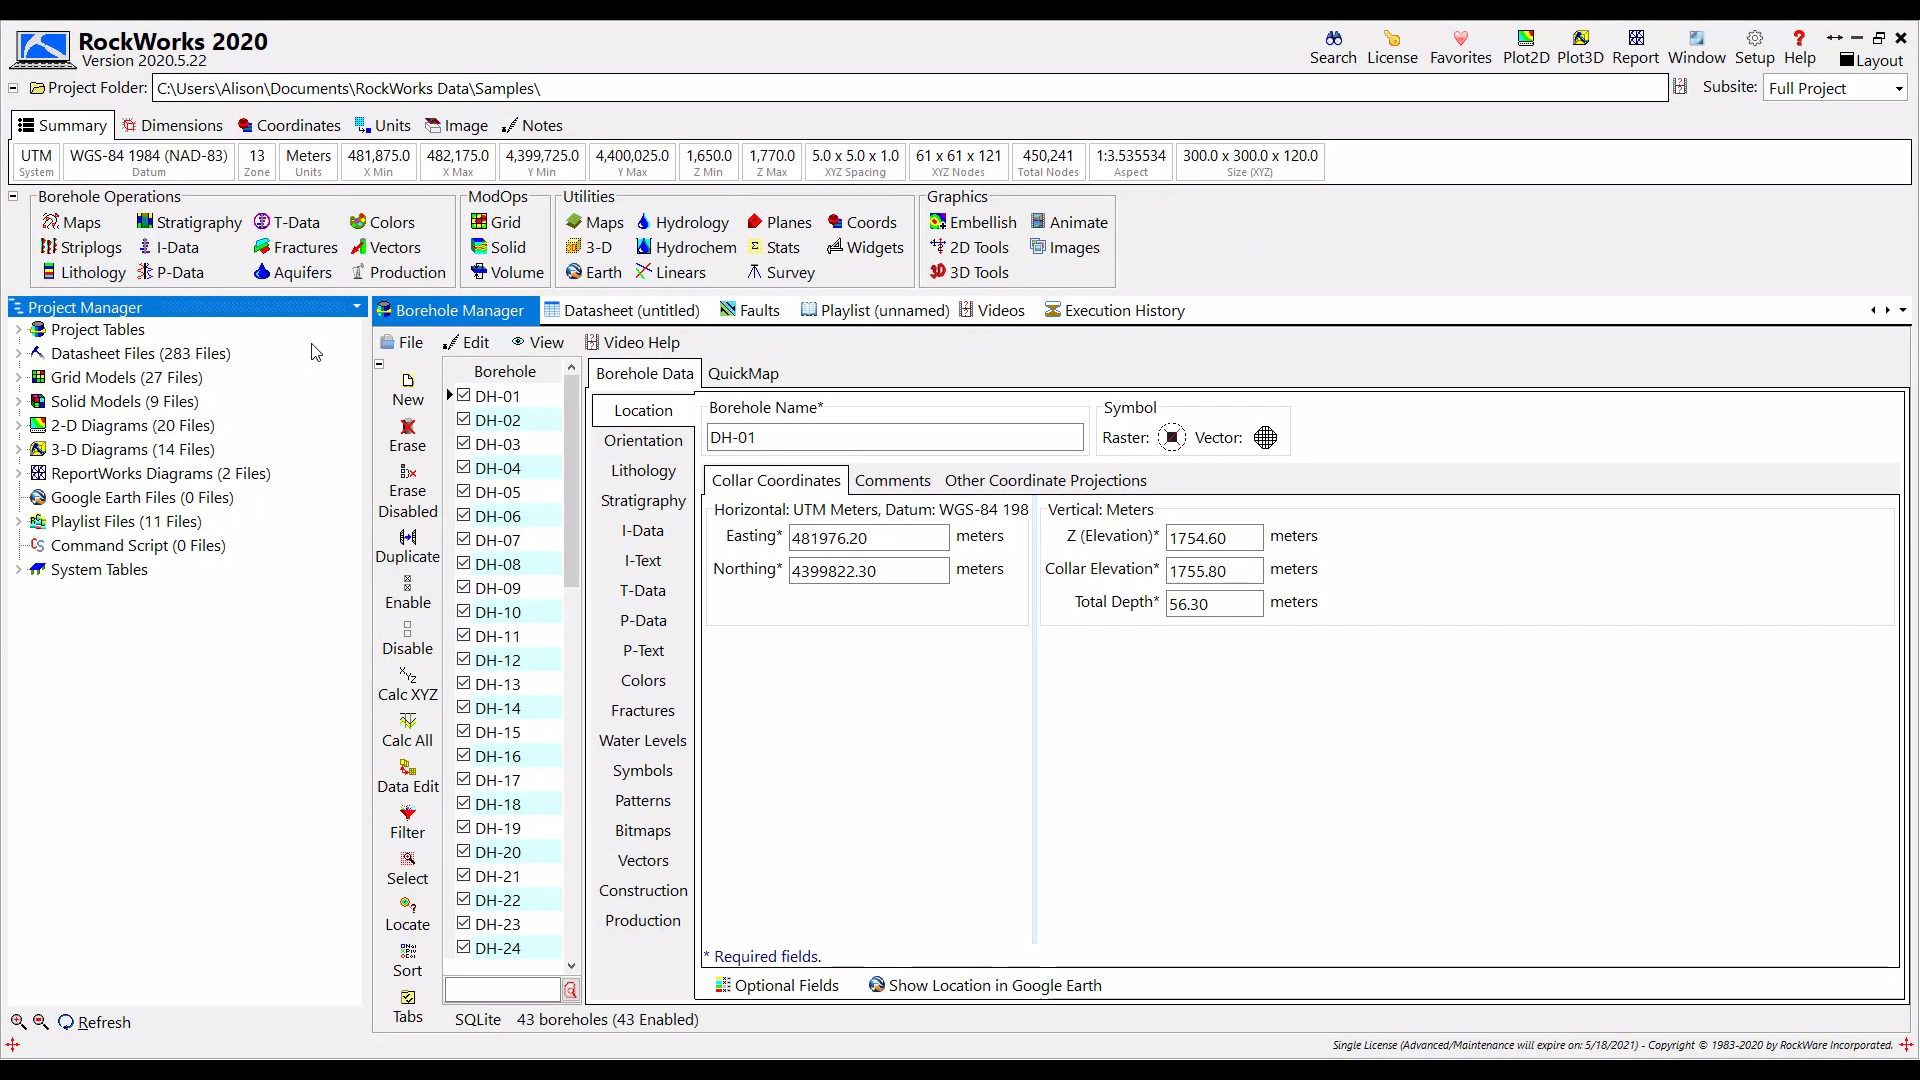Screen dimensions: 1920x1080
Task: Open the Fractures tool
Action: (296, 247)
